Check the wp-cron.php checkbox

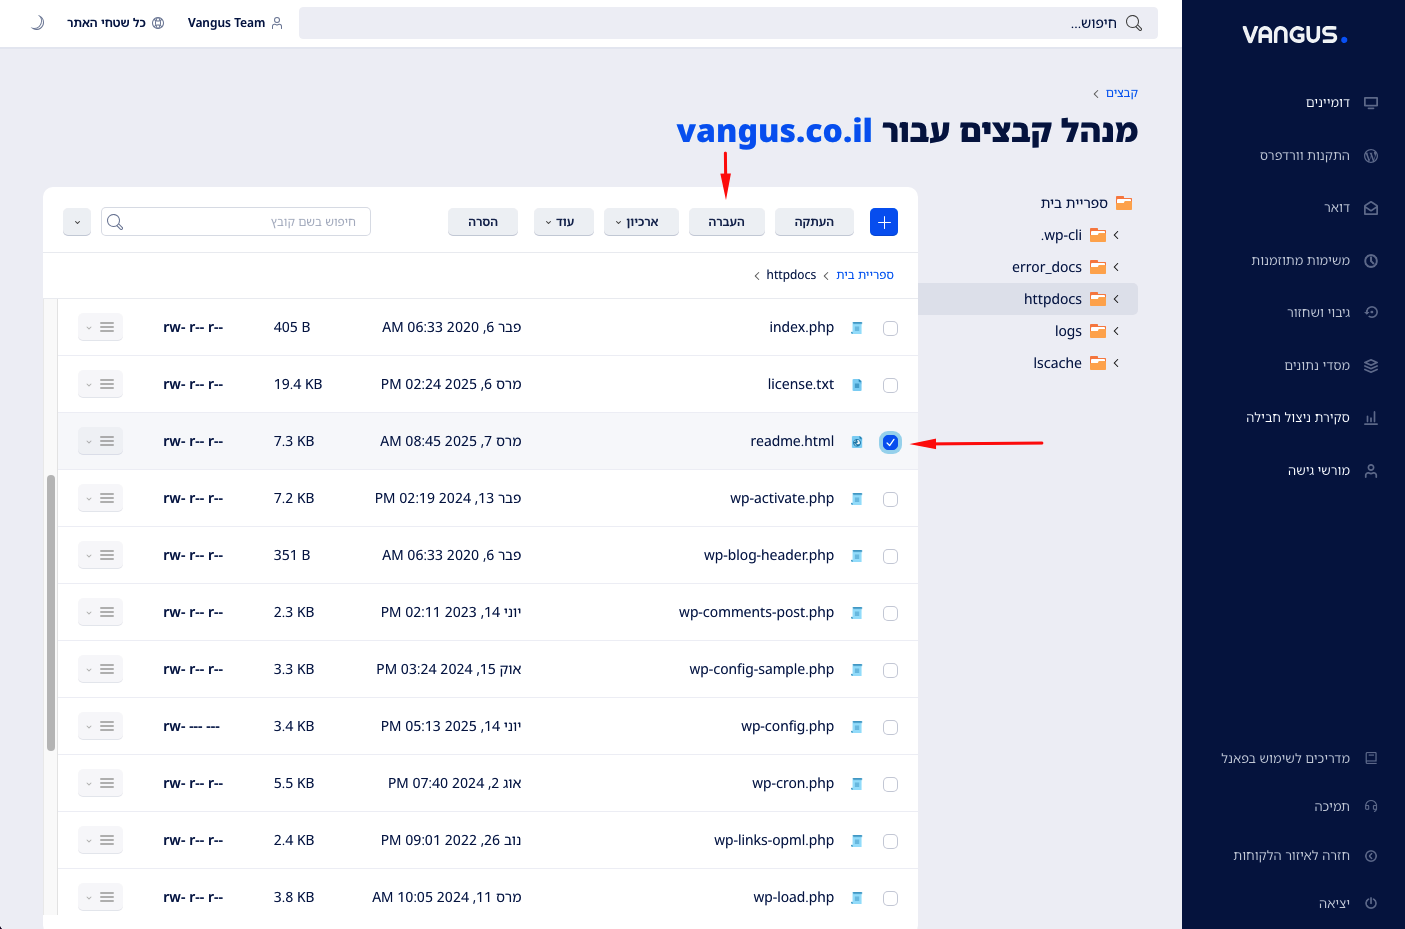pyautogui.click(x=890, y=784)
